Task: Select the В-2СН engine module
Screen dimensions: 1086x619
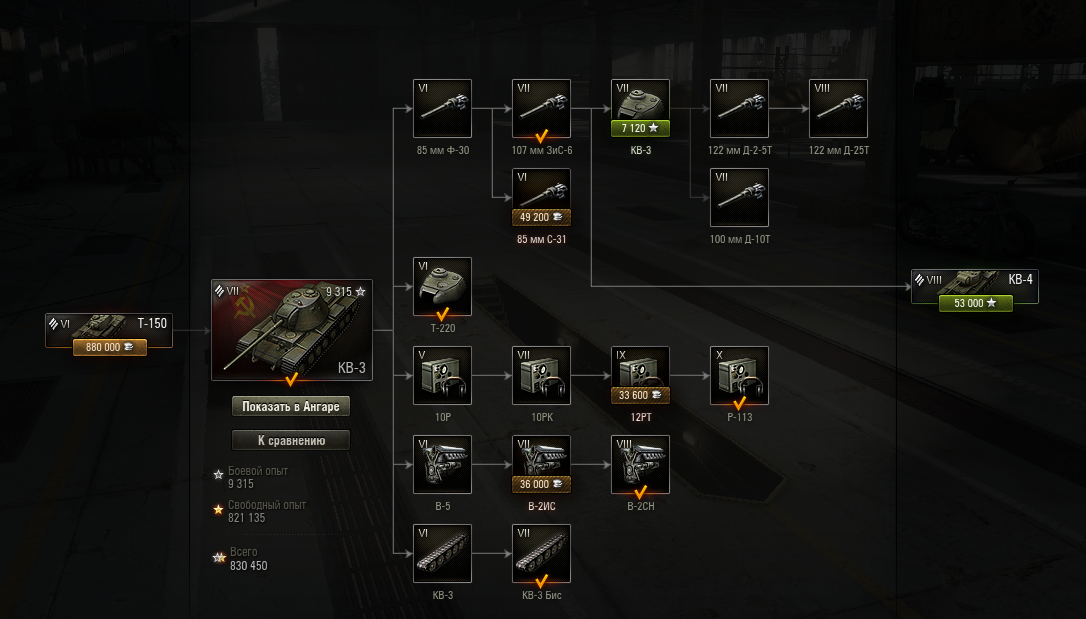Action: [x=640, y=465]
